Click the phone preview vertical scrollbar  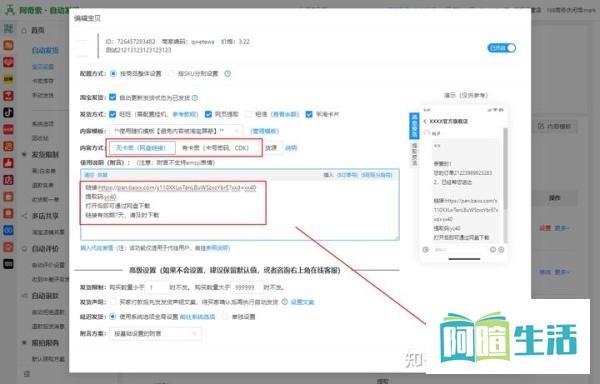click(505, 168)
